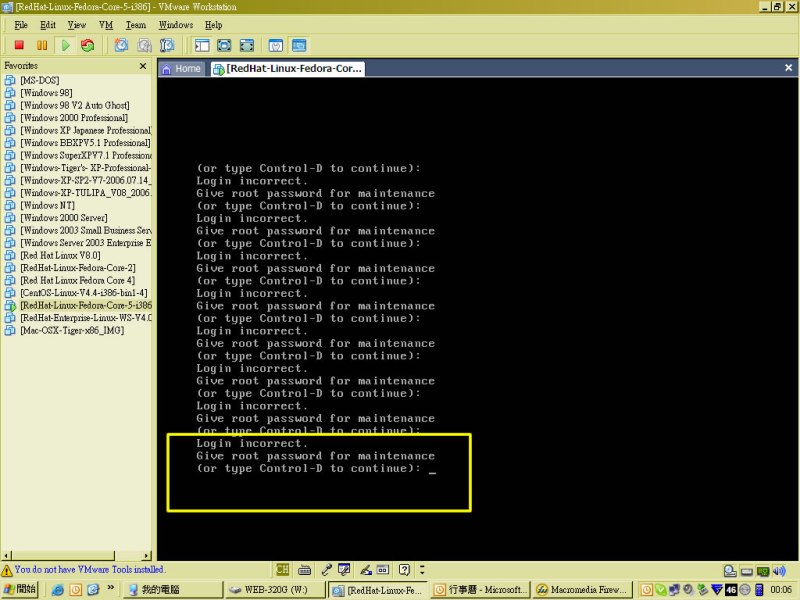
Task: Click the Take Snapshot toolbar icon
Action: pyautogui.click(x=121, y=45)
